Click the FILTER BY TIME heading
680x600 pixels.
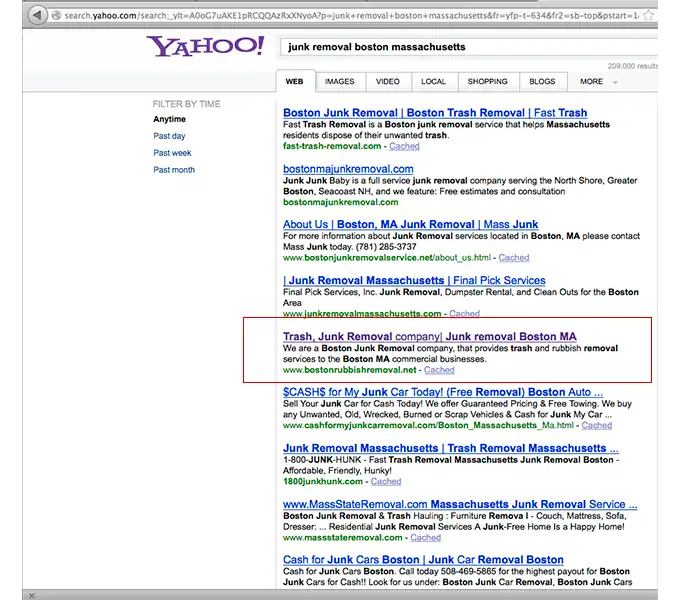(186, 104)
